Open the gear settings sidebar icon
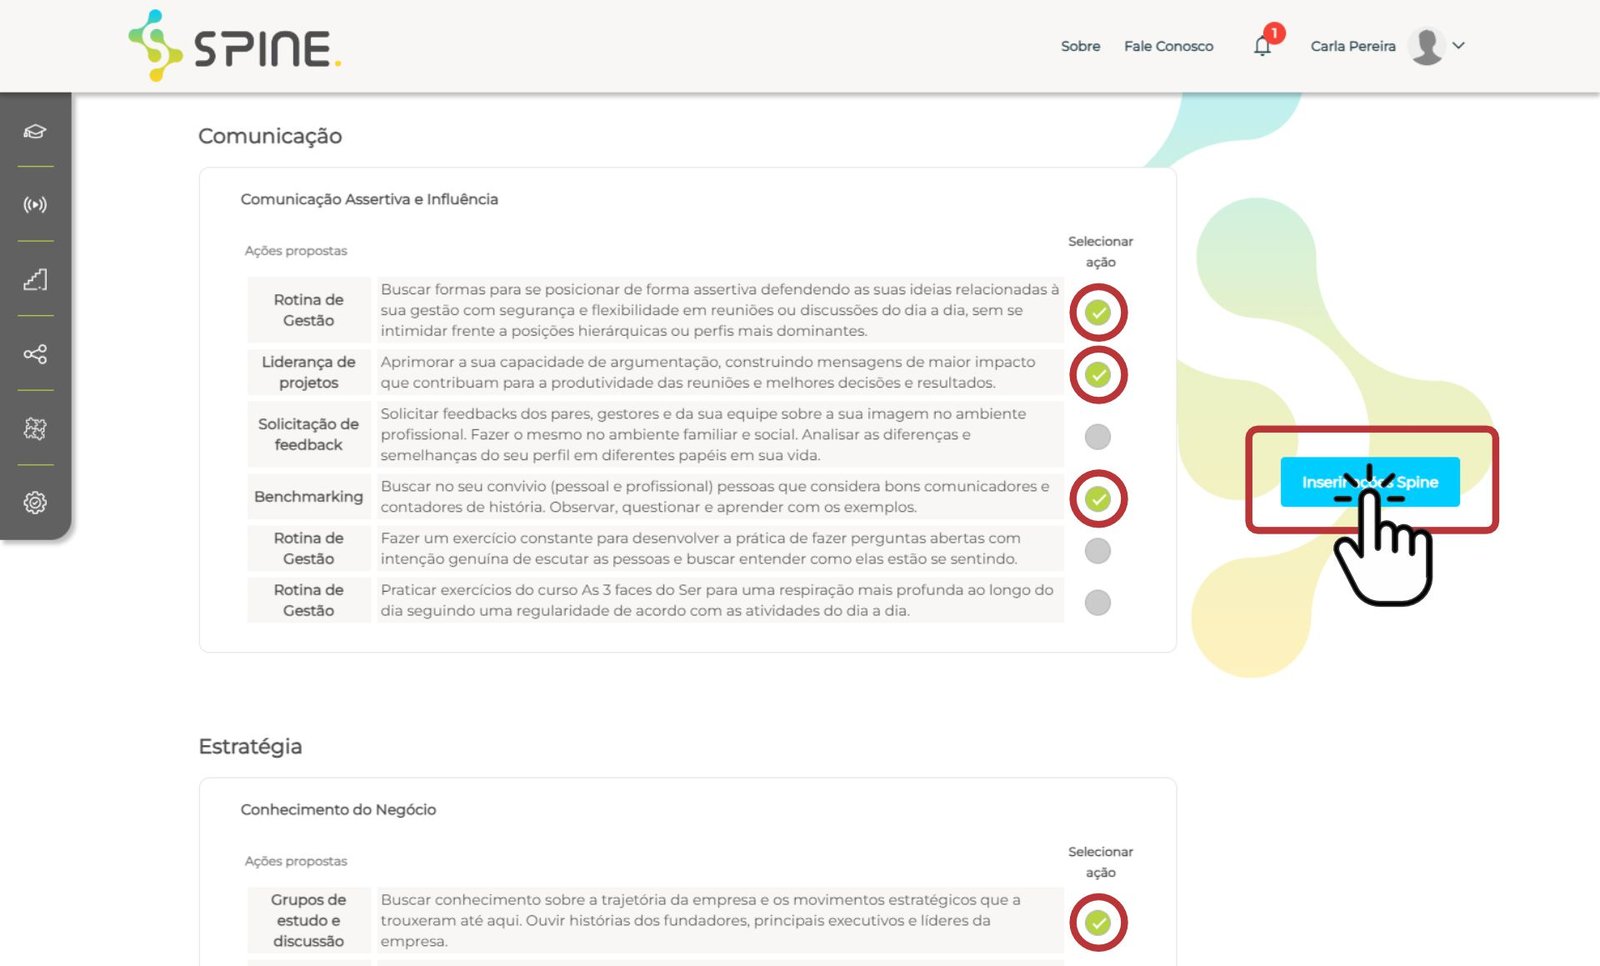1600x966 pixels. [x=35, y=502]
